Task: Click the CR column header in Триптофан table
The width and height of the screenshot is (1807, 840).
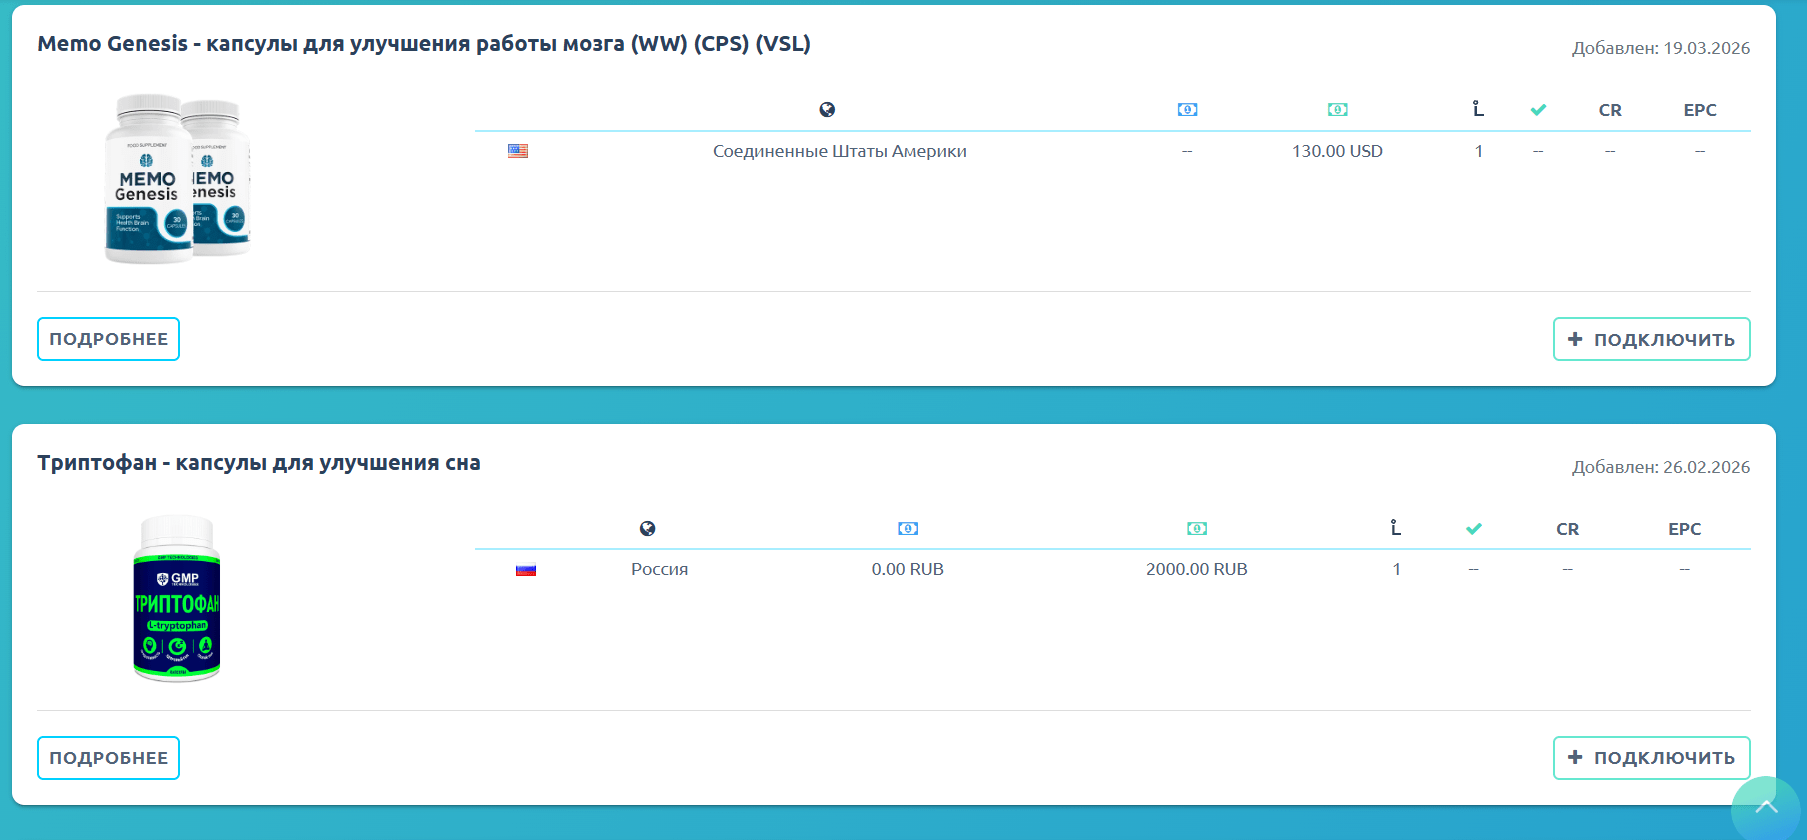Action: (x=1568, y=529)
